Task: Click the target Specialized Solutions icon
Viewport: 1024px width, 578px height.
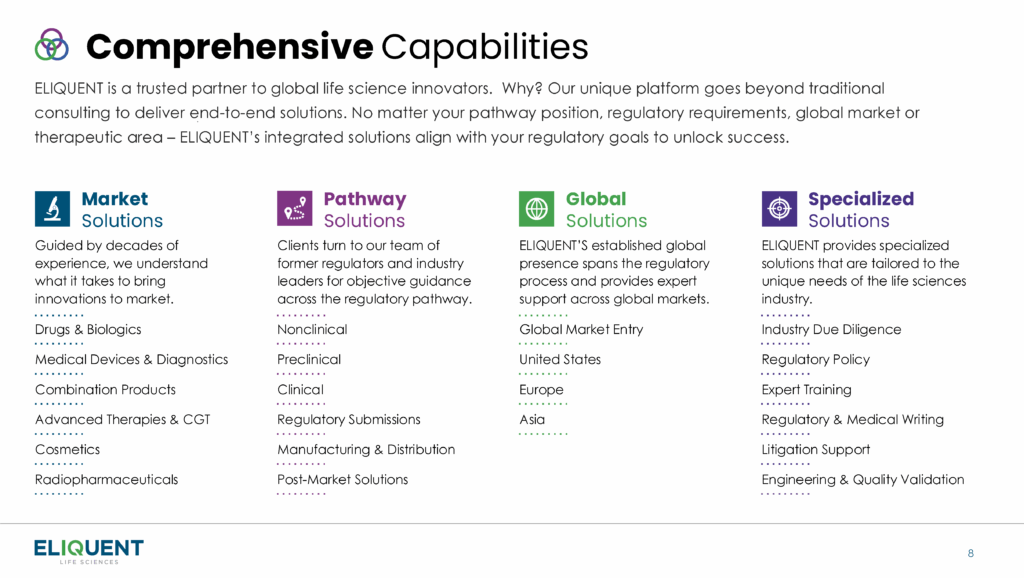Action: coord(779,209)
